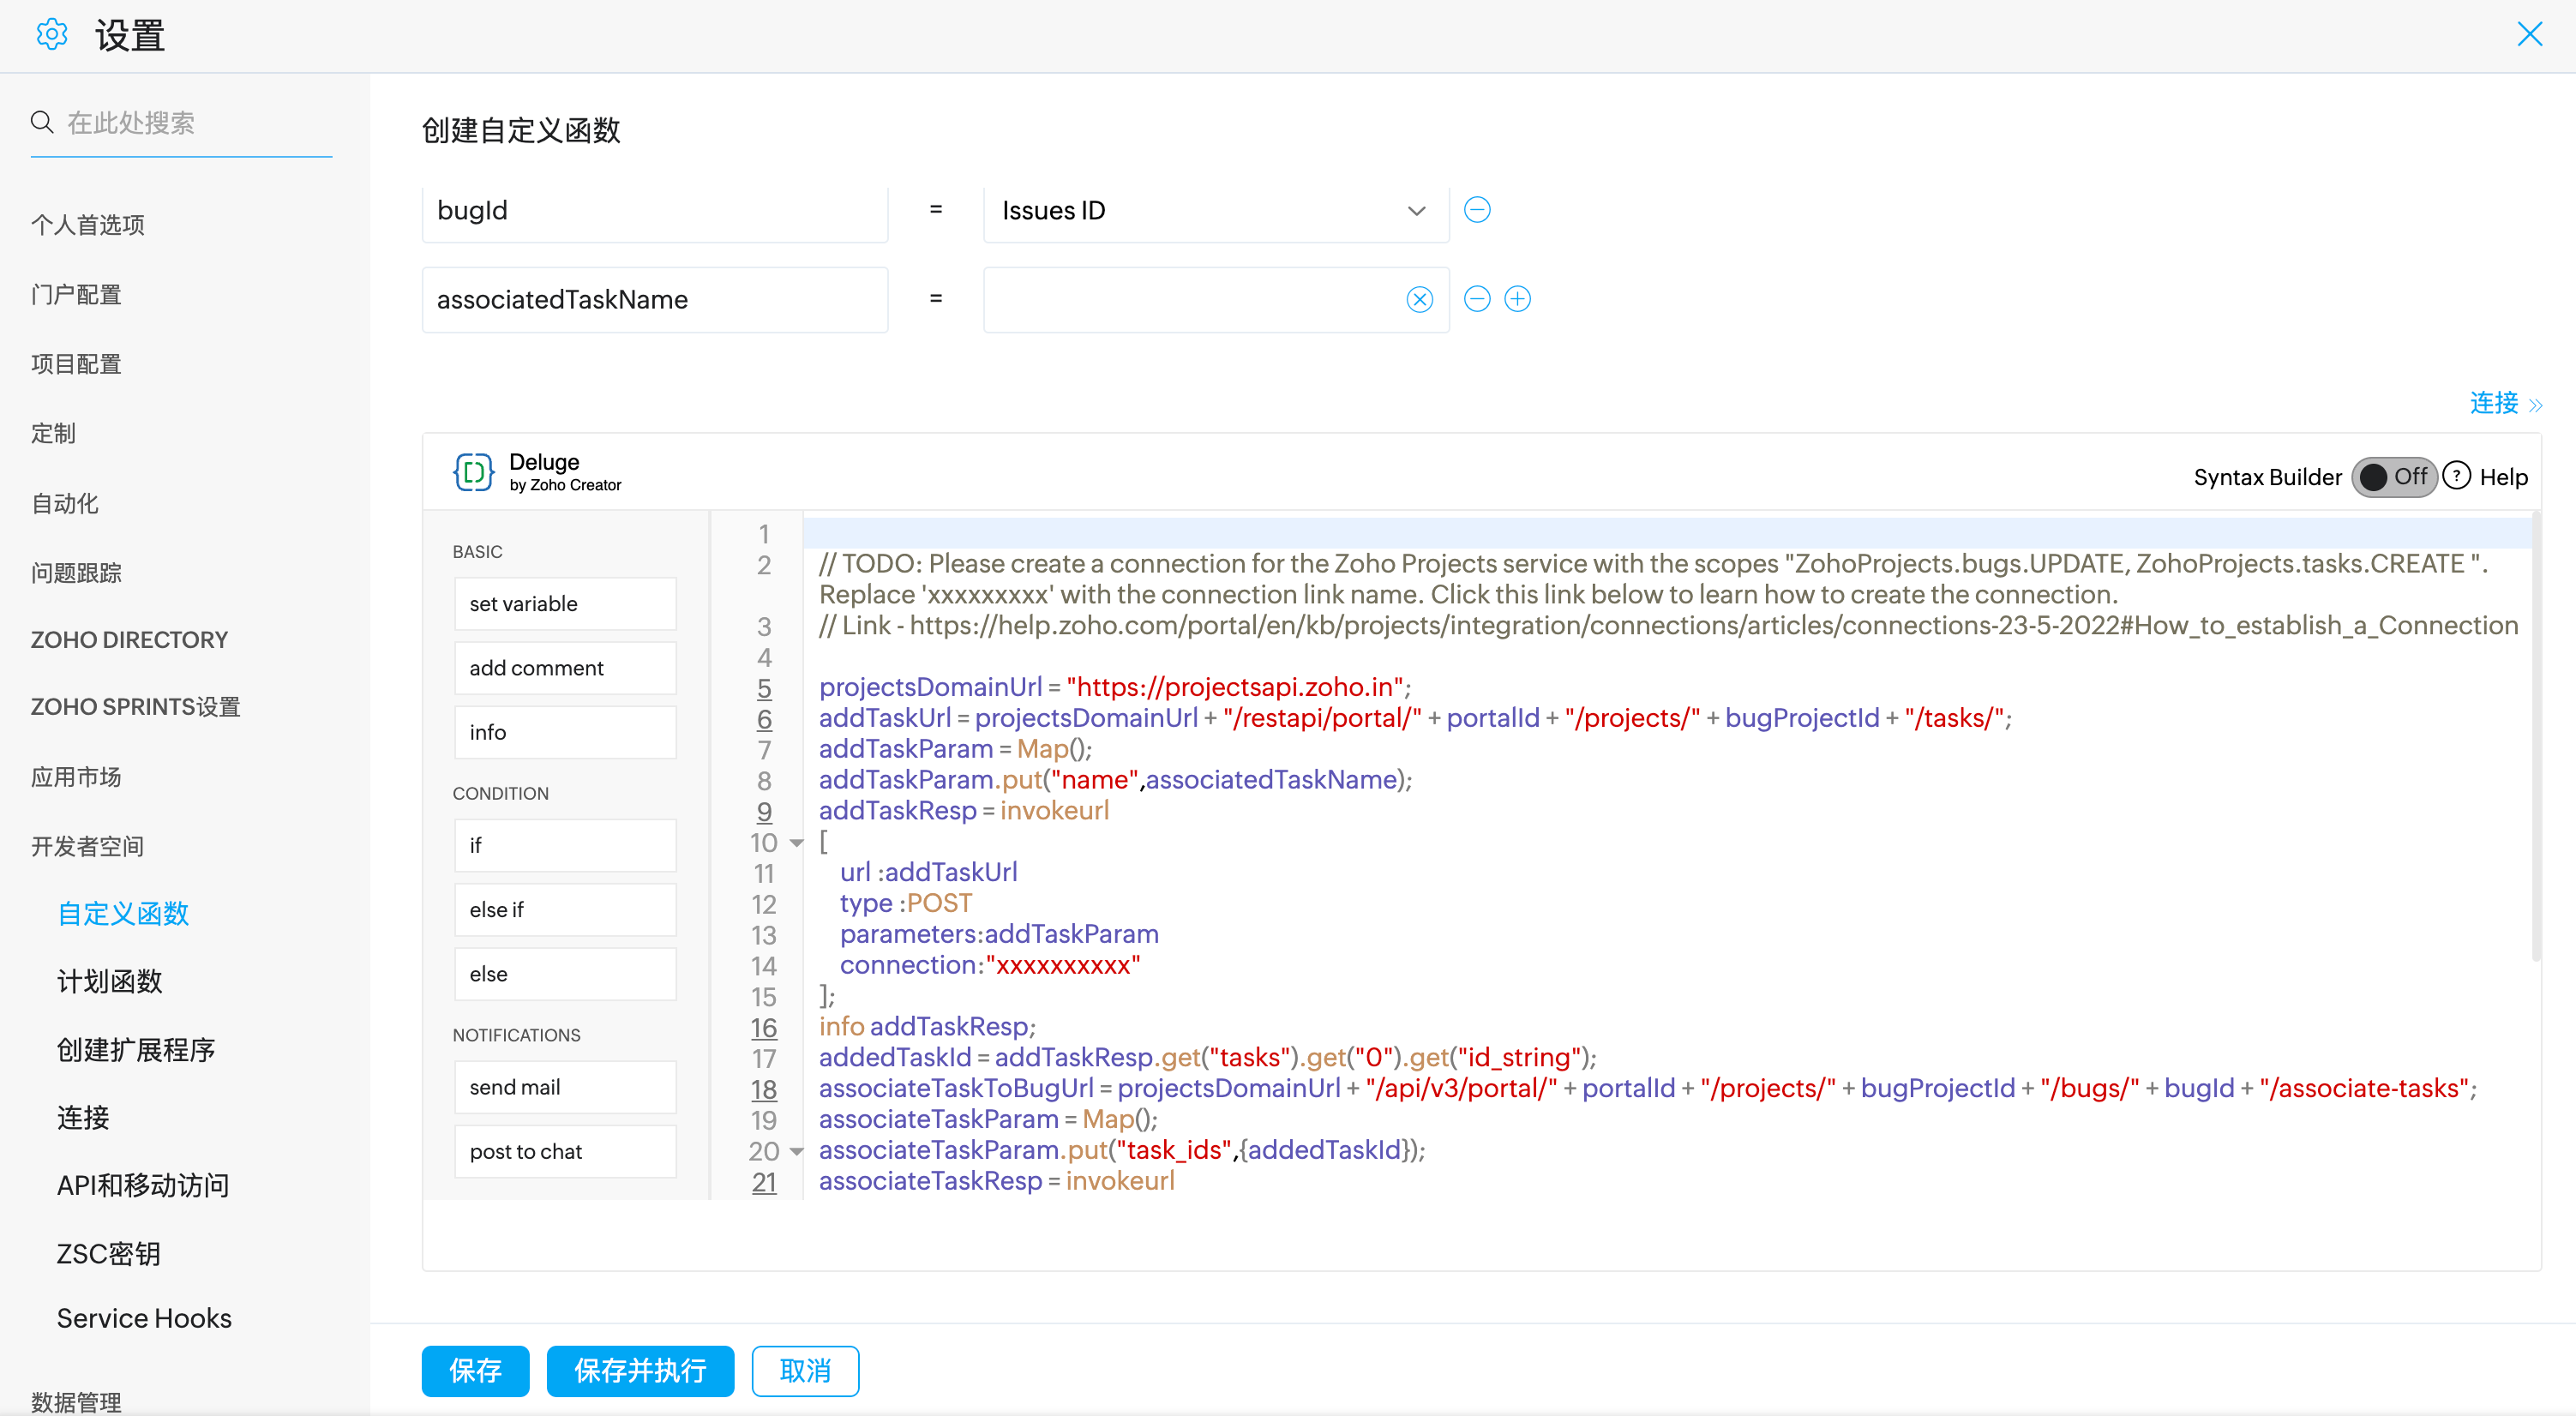Click the 保存并执行 button
The width and height of the screenshot is (2576, 1416).
click(640, 1370)
